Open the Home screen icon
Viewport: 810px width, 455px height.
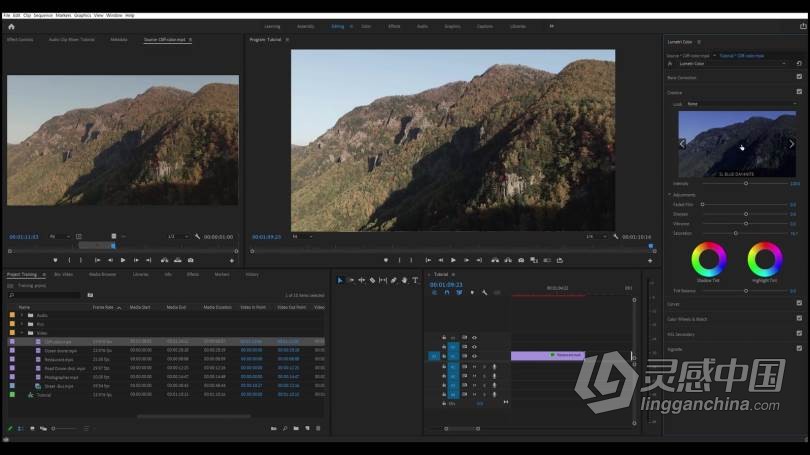[x=11, y=27]
